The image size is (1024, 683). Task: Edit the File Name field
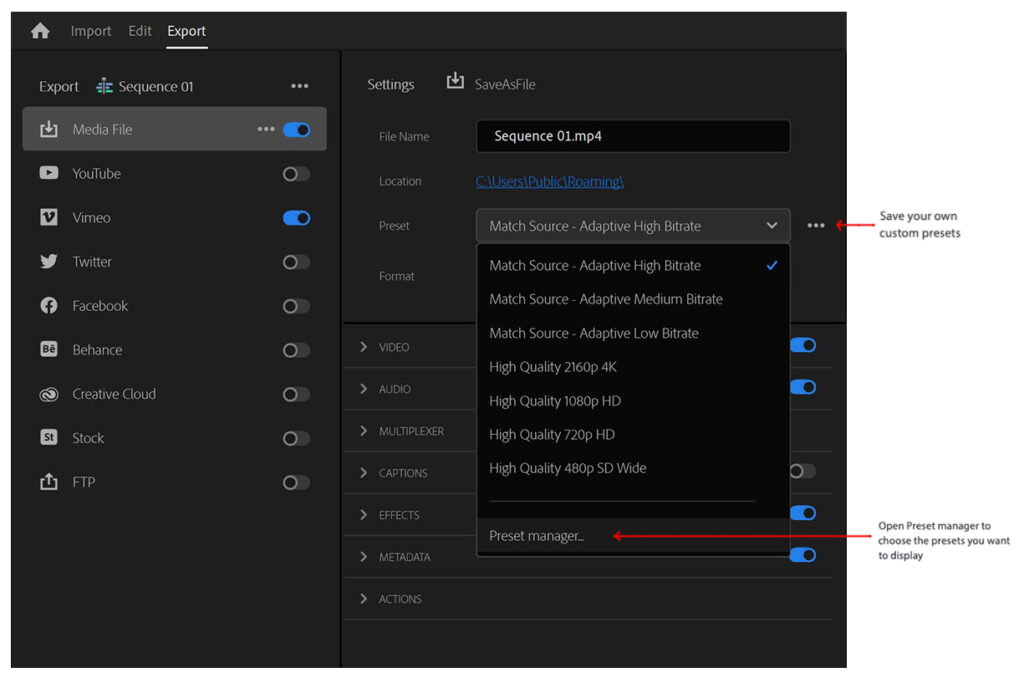point(633,136)
